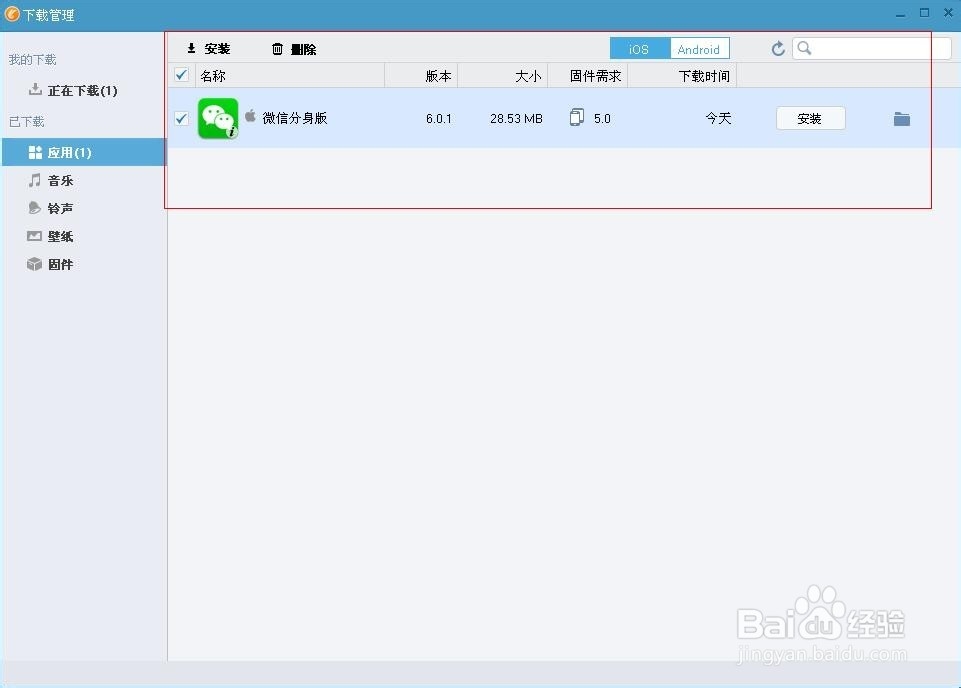Click the 安装 button for 微信分身版

[810, 117]
